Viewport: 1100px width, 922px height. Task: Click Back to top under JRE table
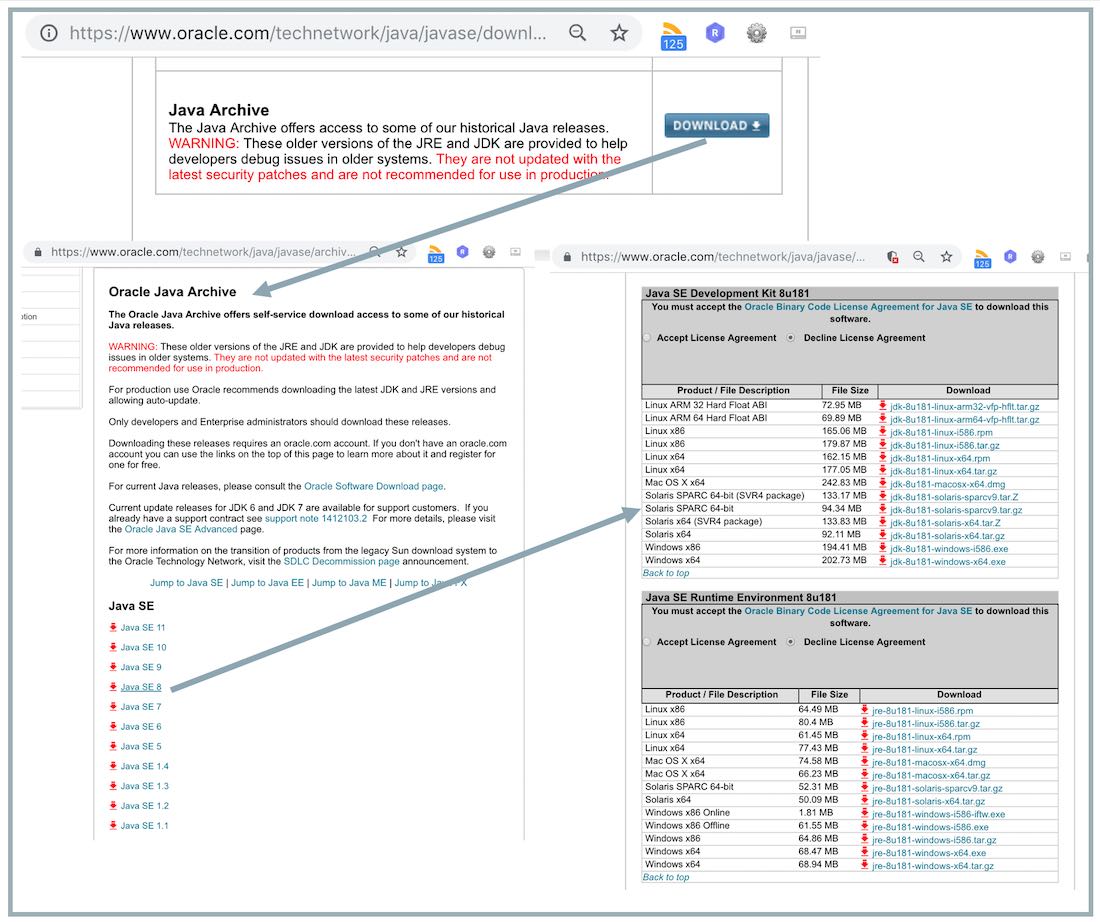click(x=666, y=877)
